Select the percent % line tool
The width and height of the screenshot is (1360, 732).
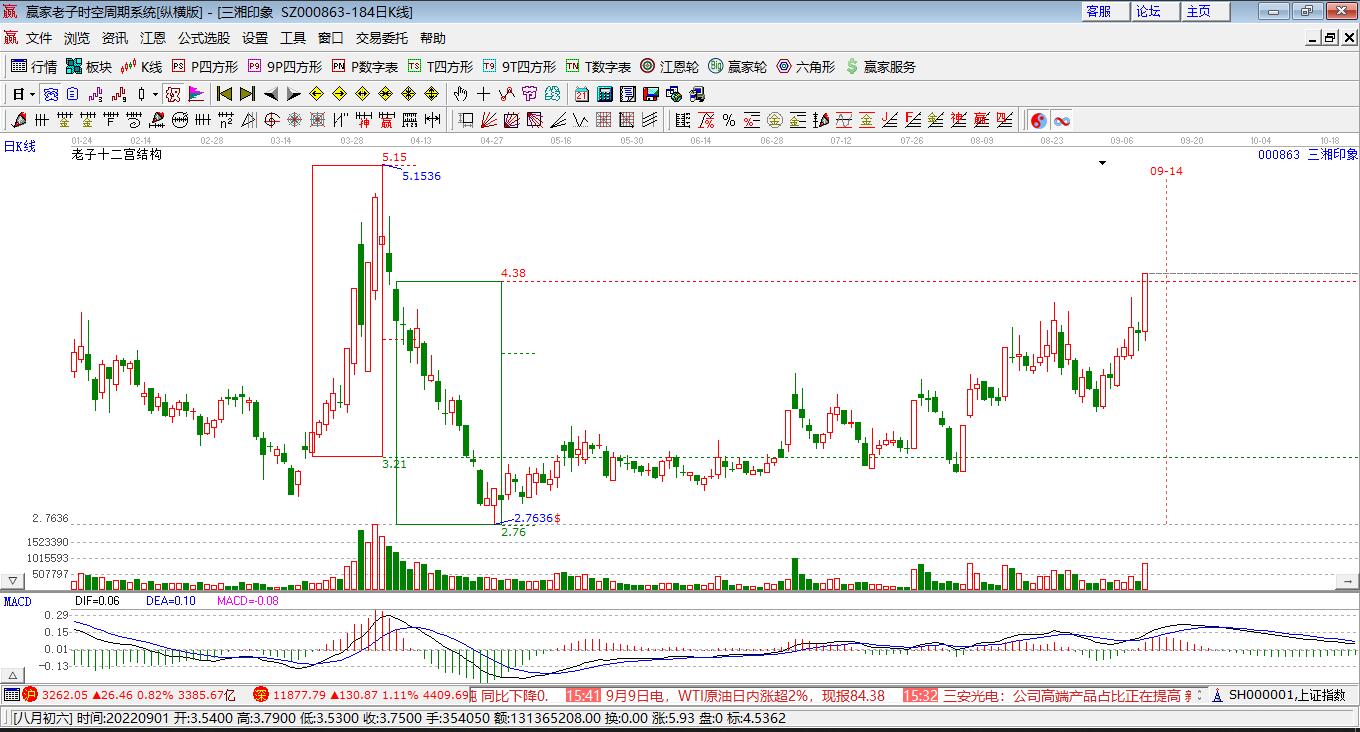pyautogui.click(x=728, y=120)
